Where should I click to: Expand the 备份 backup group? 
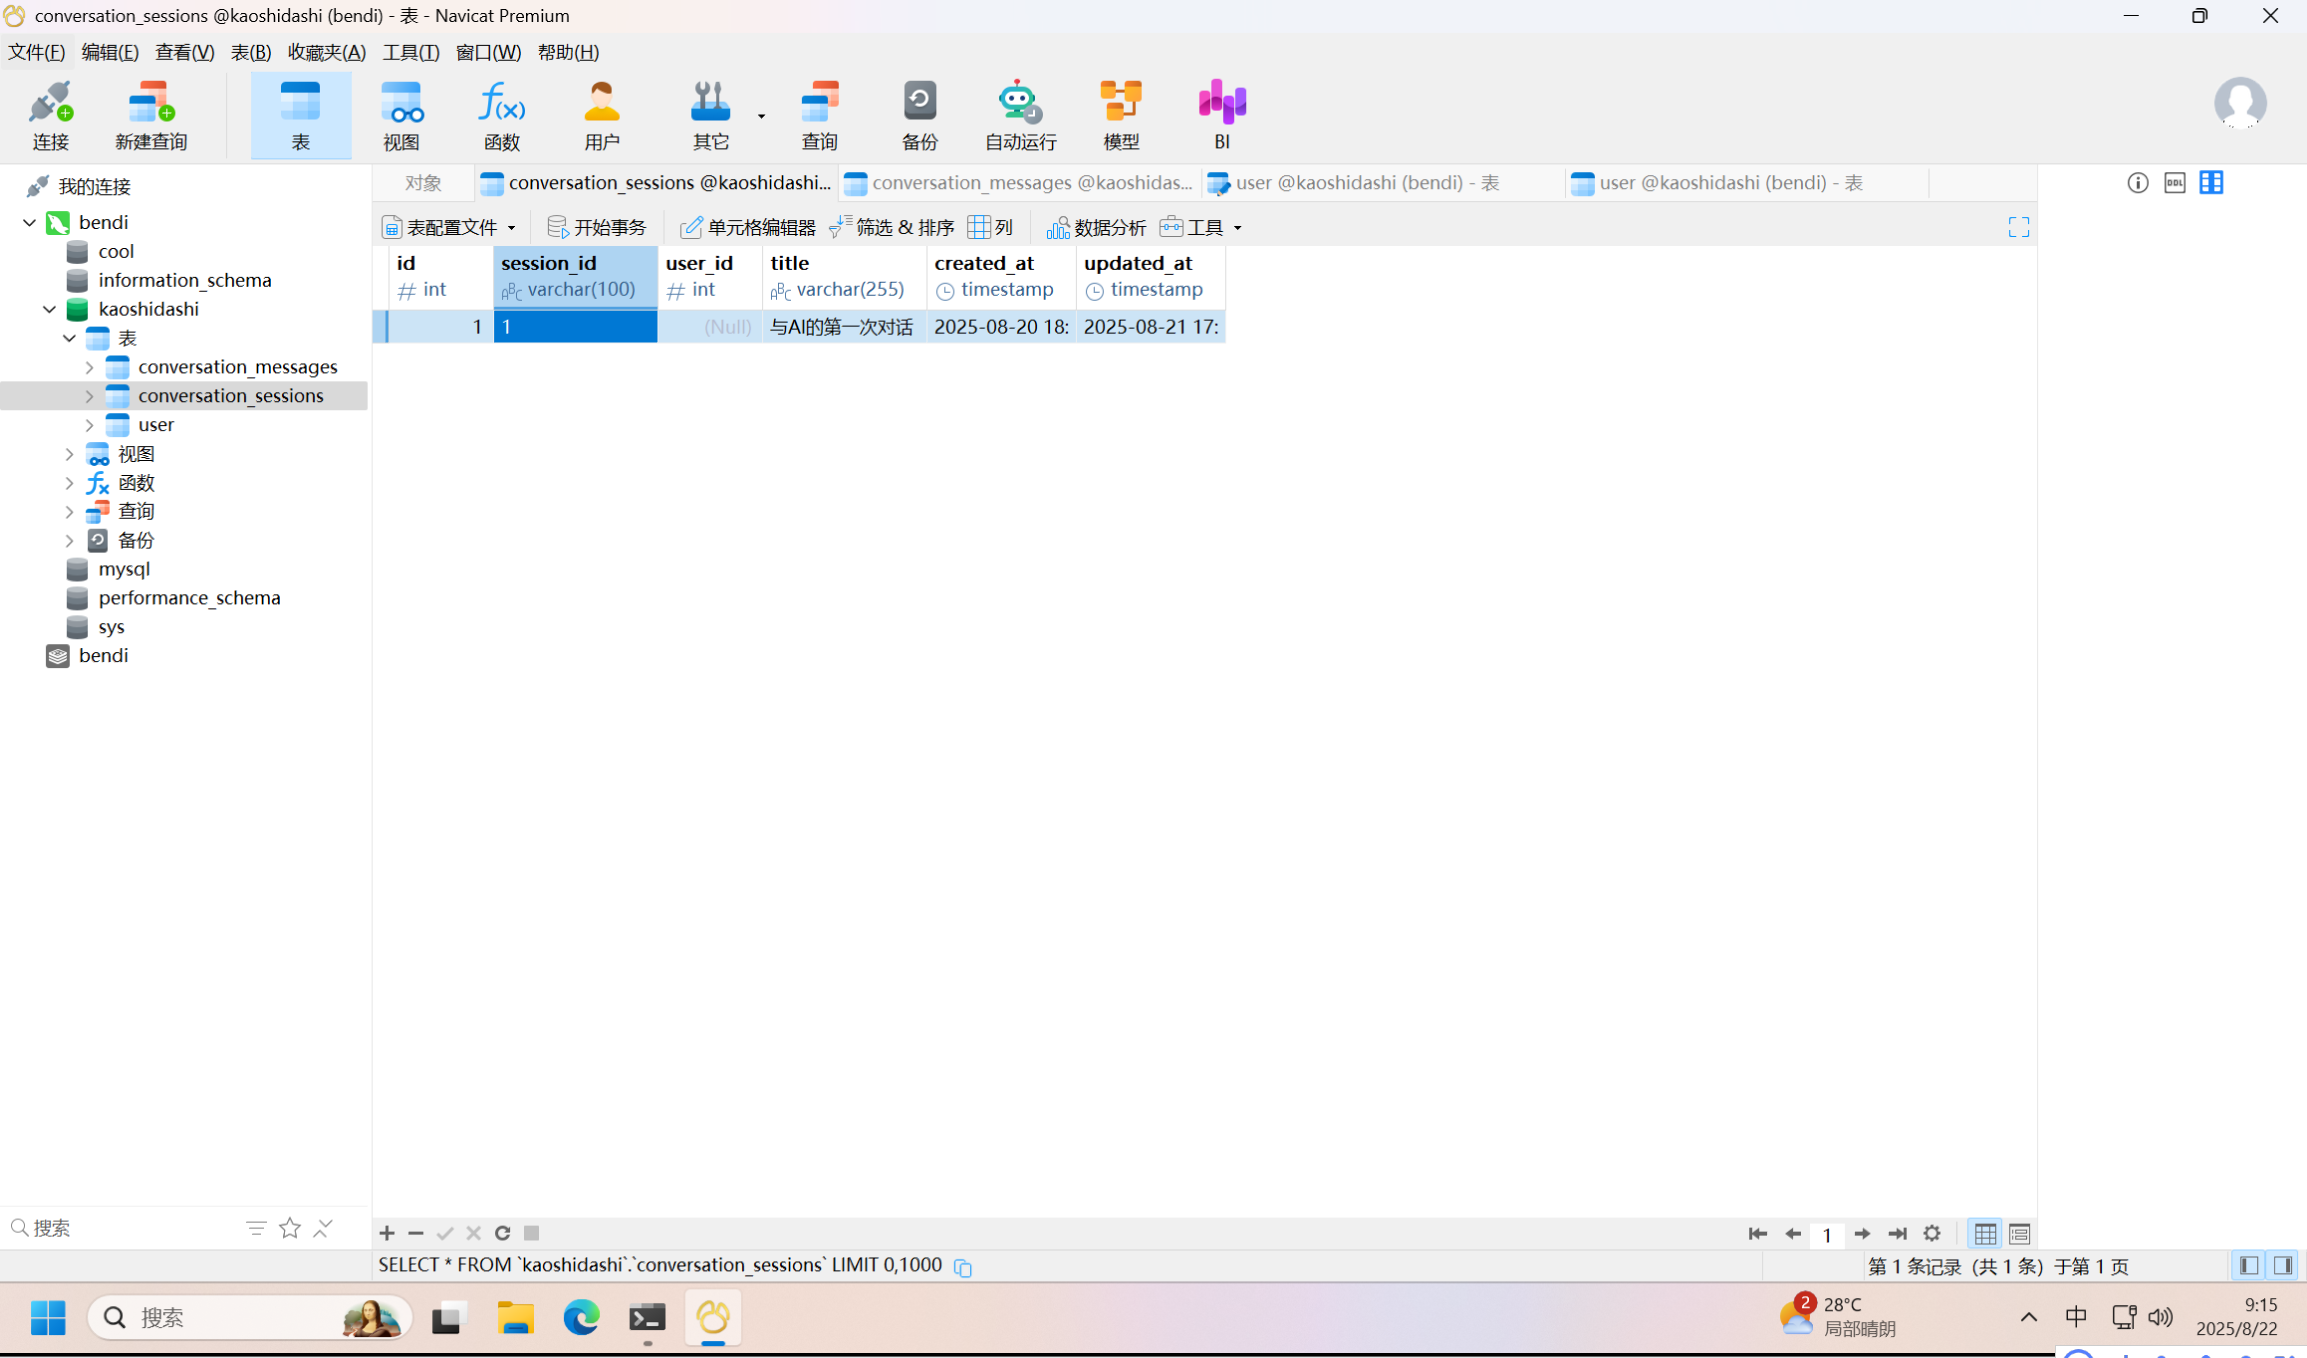pyautogui.click(x=69, y=541)
